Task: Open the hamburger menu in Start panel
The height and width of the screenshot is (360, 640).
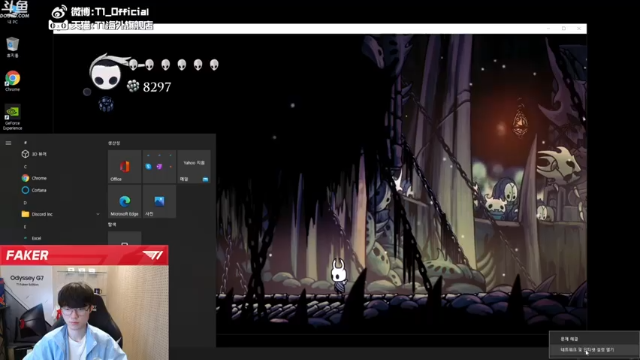Action: tap(8, 143)
